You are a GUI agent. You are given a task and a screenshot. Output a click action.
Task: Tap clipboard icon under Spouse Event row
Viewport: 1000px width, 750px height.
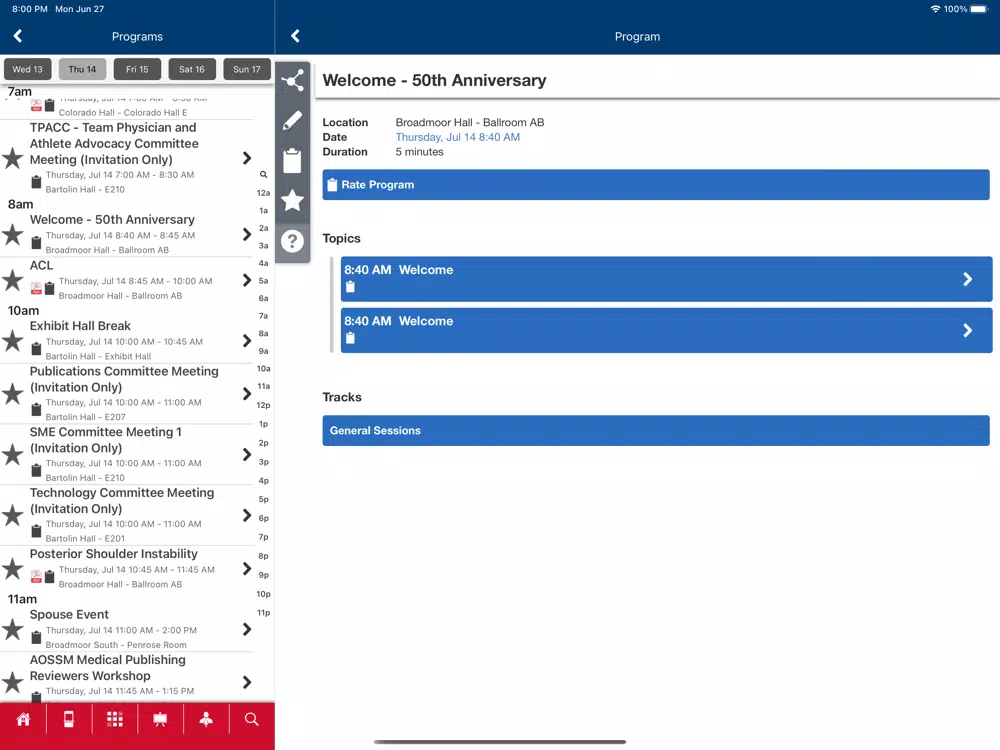click(36, 637)
